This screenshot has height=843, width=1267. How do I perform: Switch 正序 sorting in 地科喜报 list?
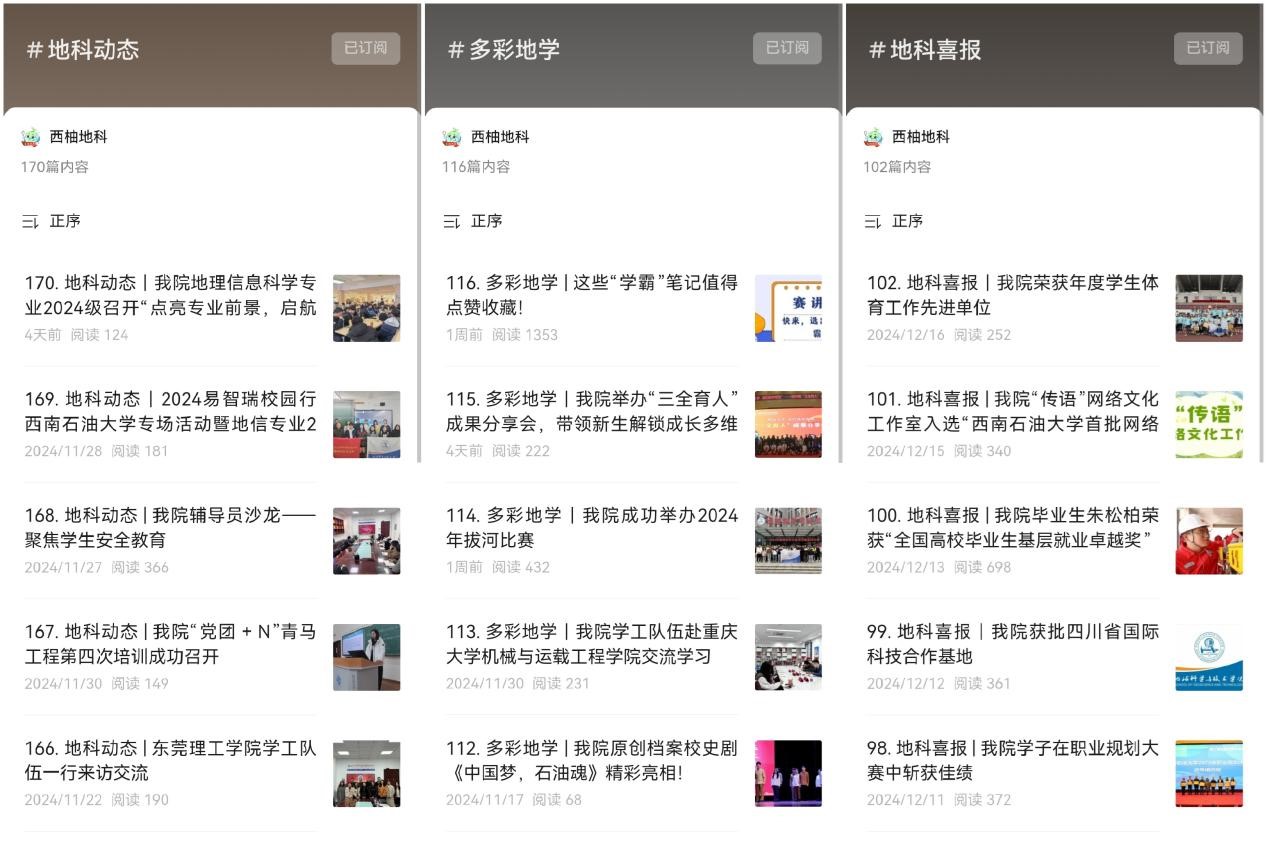(x=908, y=221)
